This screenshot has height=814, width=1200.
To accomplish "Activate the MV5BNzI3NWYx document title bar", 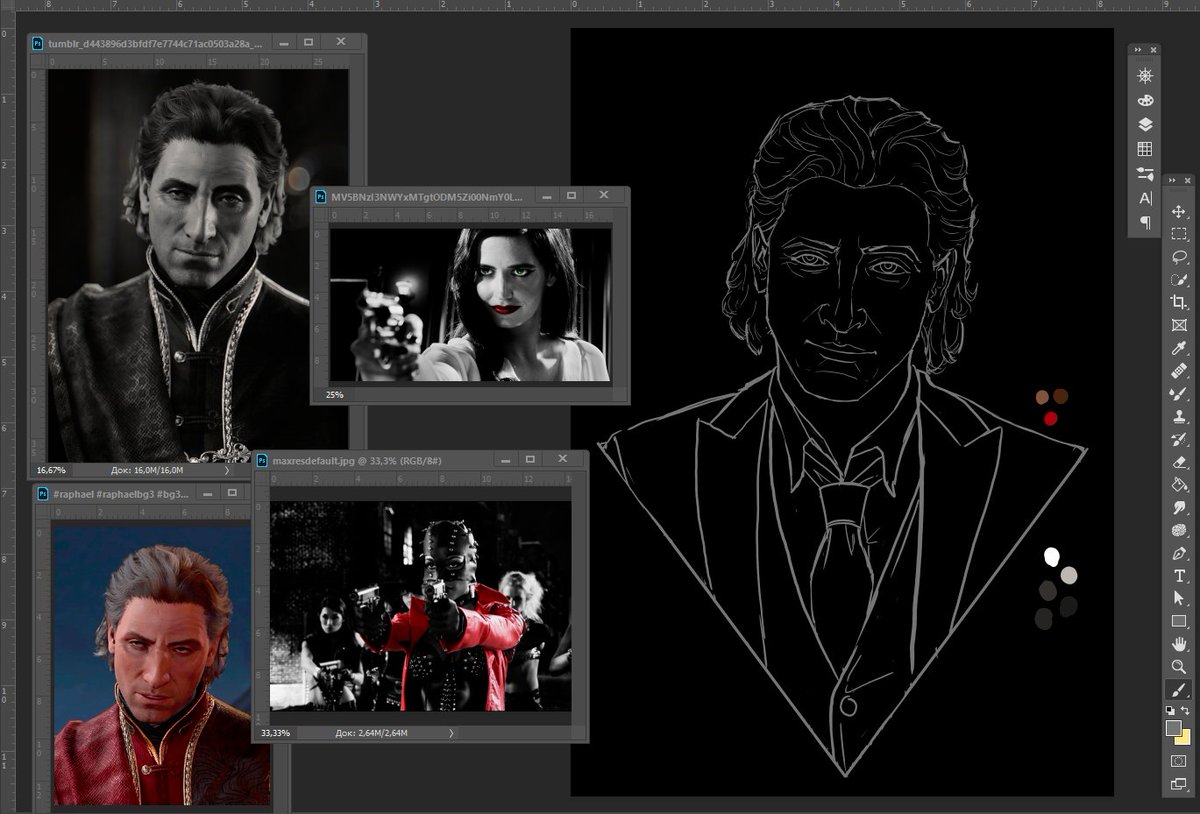I will point(427,197).
